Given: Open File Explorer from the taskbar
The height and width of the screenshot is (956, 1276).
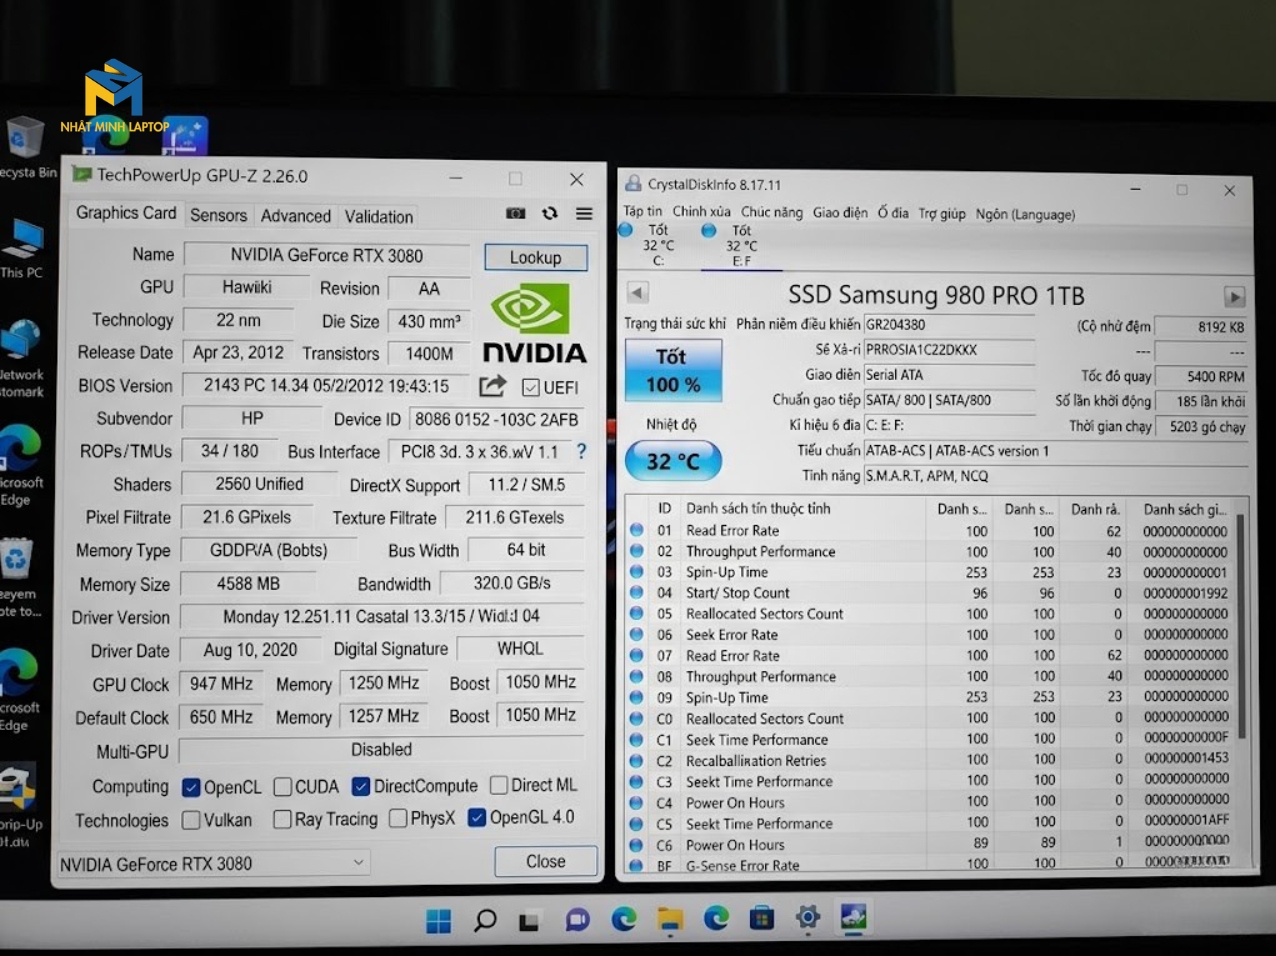Looking at the screenshot, I should (x=670, y=919).
